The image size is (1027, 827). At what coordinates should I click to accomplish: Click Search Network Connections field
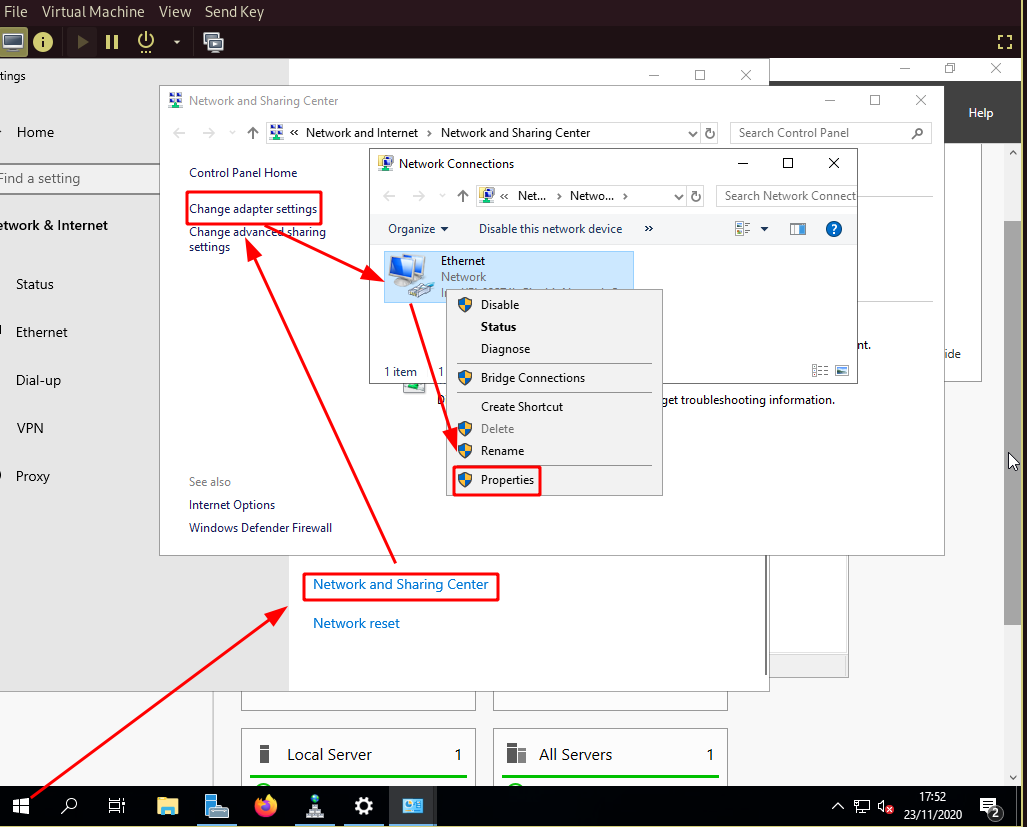[787, 196]
